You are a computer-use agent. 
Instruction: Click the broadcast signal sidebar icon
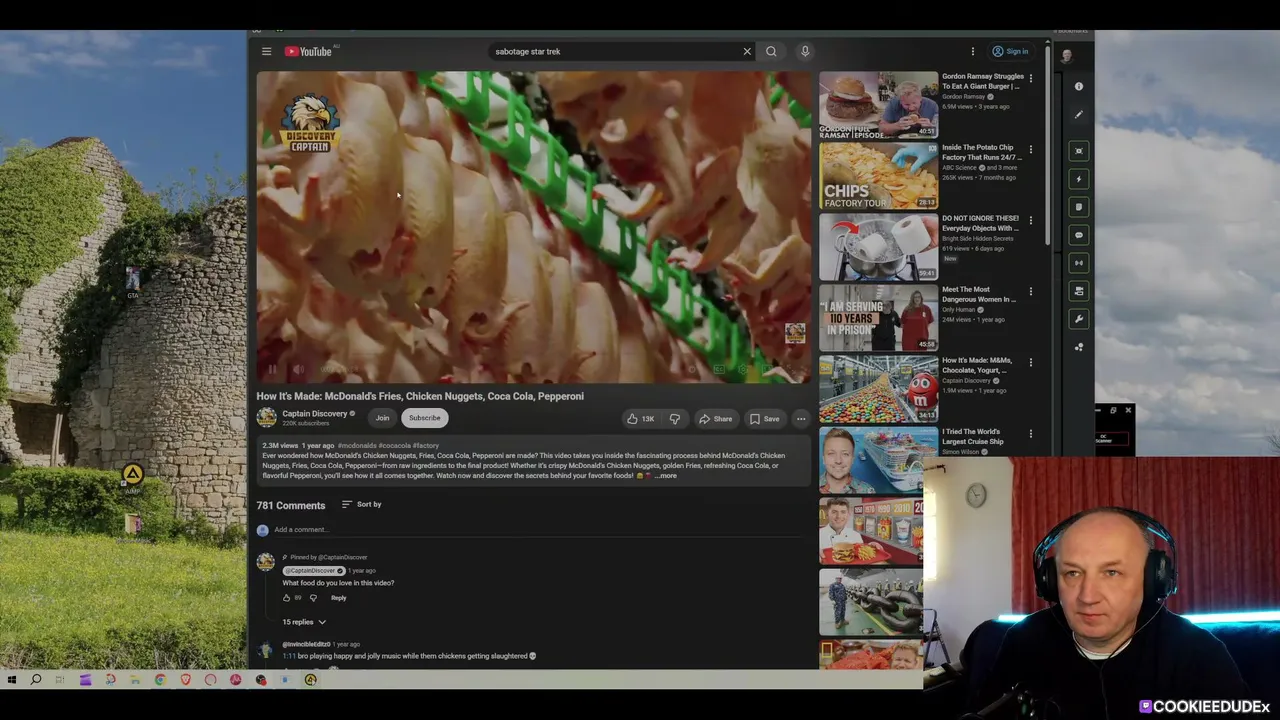(x=1079, y=263)
